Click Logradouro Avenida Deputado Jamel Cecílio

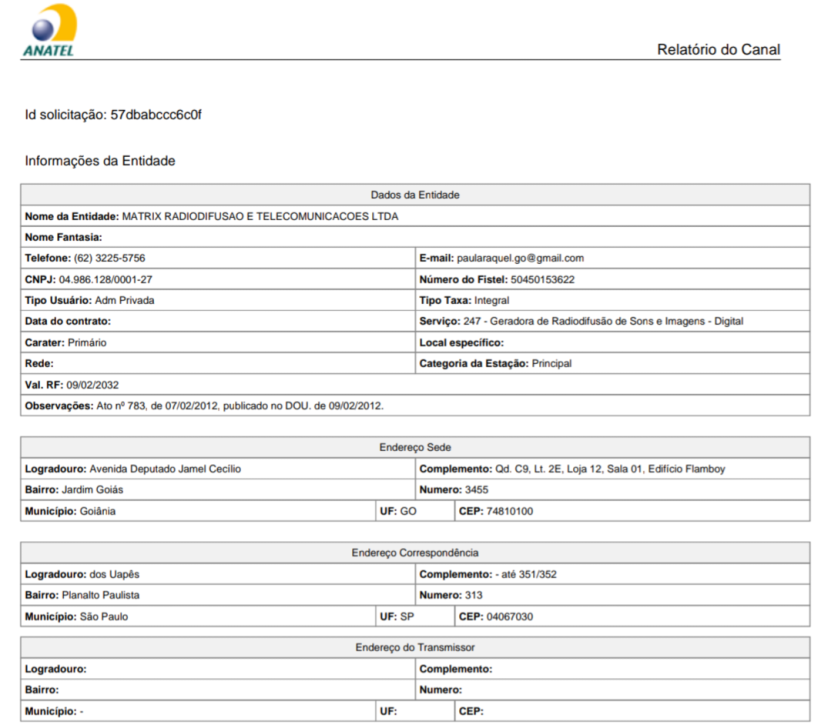point(165,469)
